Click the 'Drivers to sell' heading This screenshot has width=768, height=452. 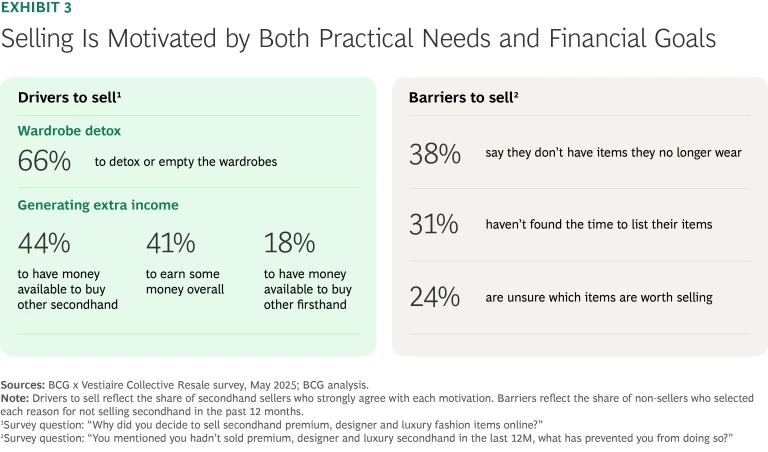pyautogui.click(x=69, y=97)
